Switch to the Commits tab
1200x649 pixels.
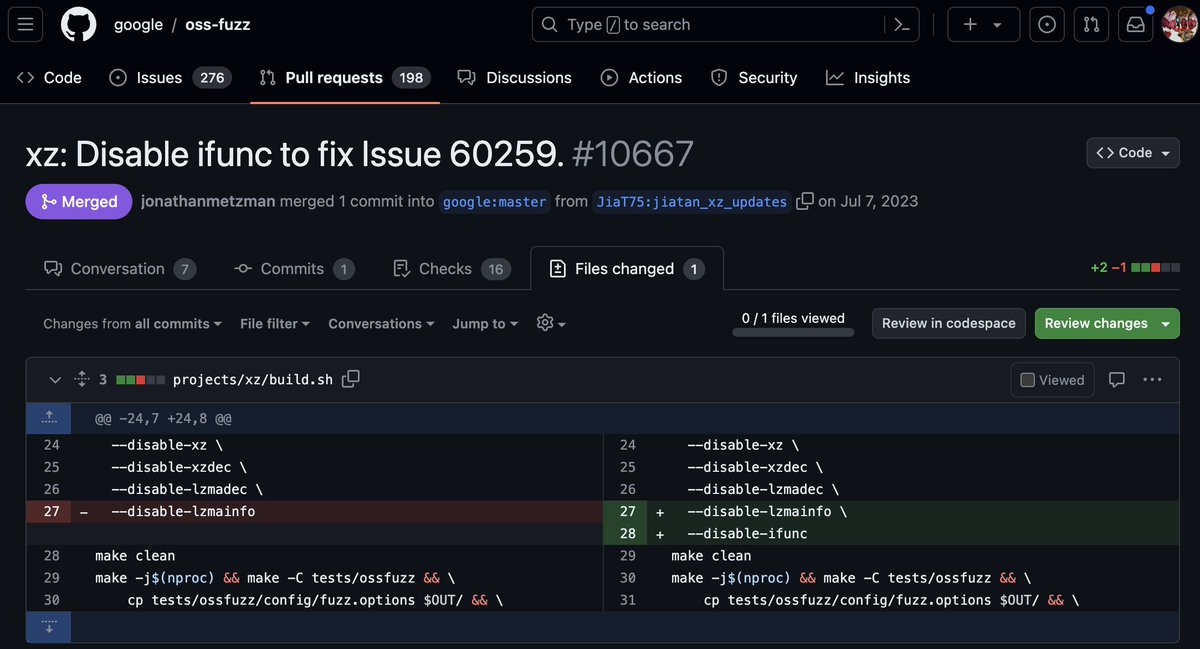[294, 268]
